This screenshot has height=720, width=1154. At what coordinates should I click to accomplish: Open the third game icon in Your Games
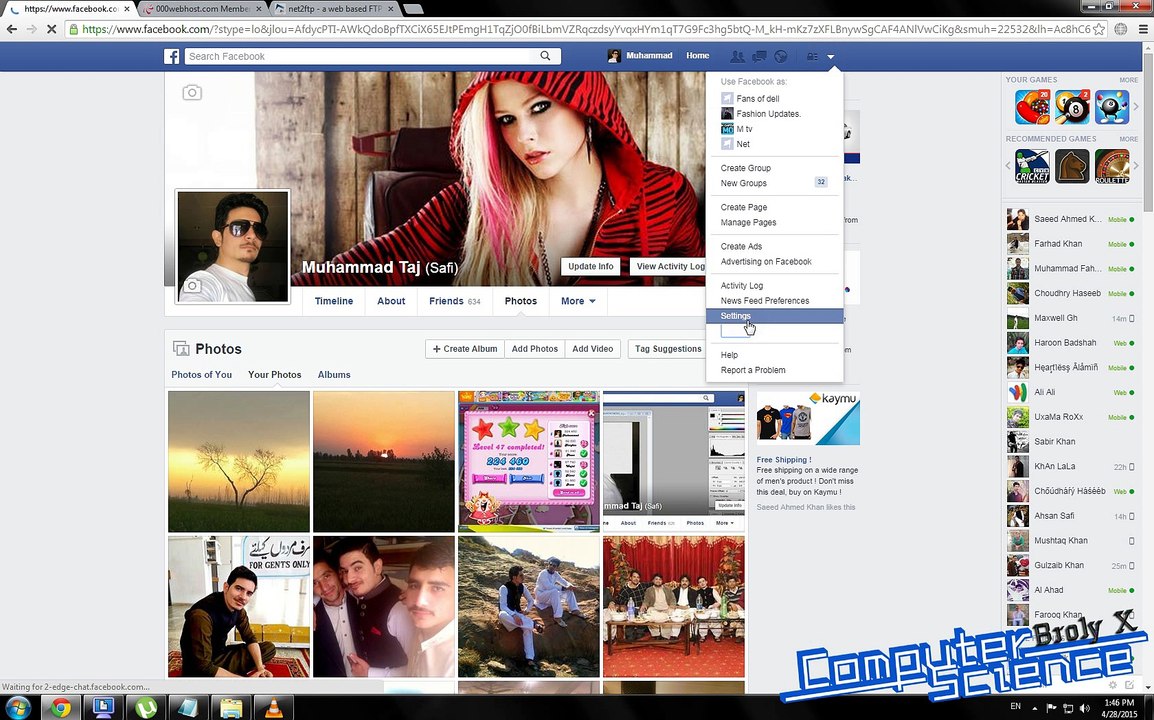[x=1112, y=107]
